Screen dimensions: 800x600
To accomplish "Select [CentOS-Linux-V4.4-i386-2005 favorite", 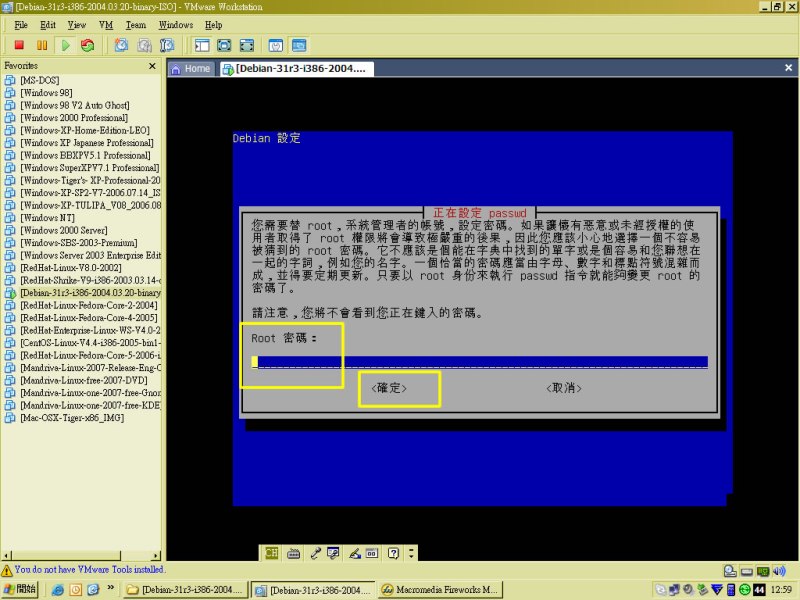I will (90, 343).
